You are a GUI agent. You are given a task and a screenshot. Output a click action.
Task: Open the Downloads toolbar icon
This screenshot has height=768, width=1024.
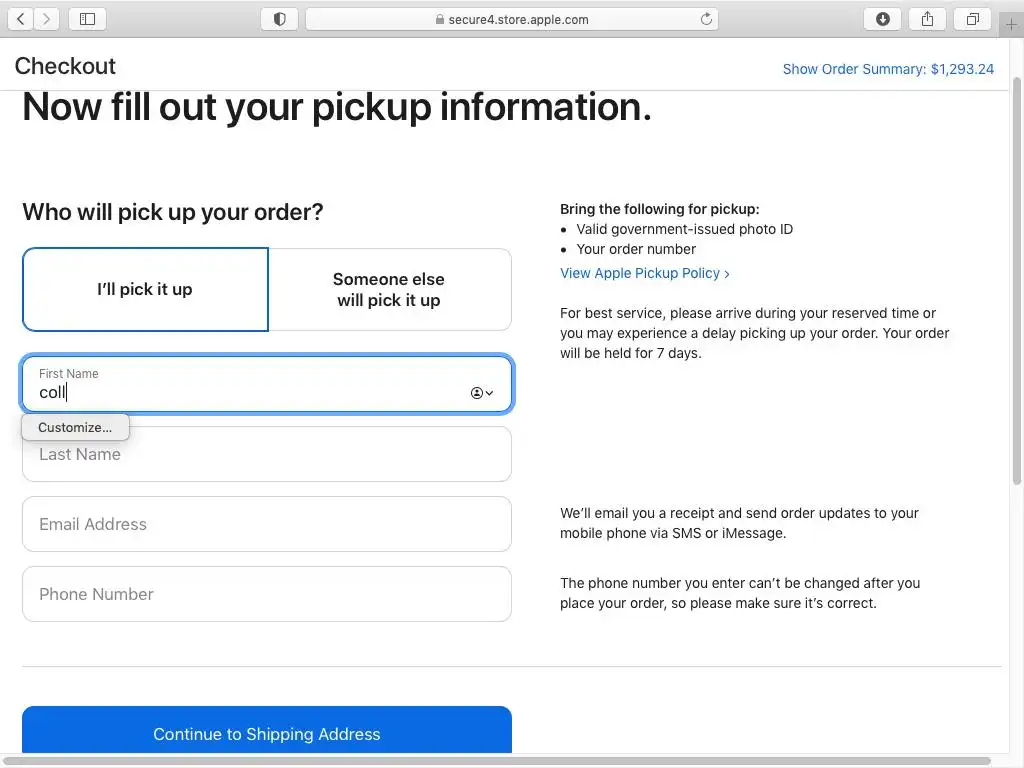click(x=882, y=19)
